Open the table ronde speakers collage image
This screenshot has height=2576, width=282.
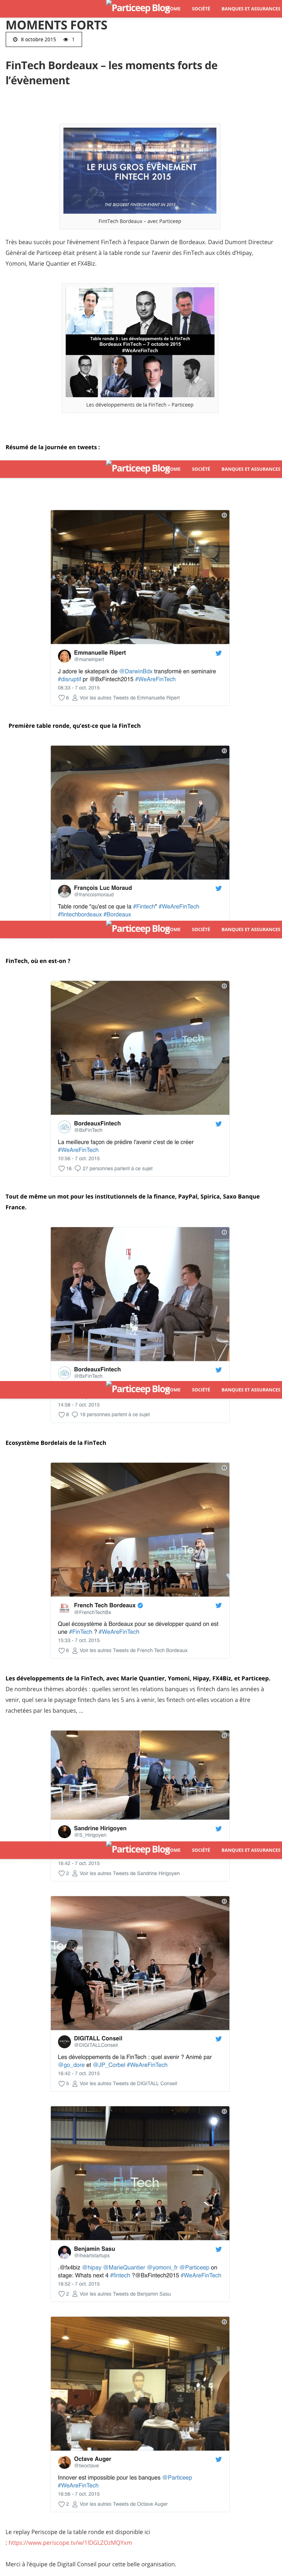pyautogui.click(x=140, y=343)
